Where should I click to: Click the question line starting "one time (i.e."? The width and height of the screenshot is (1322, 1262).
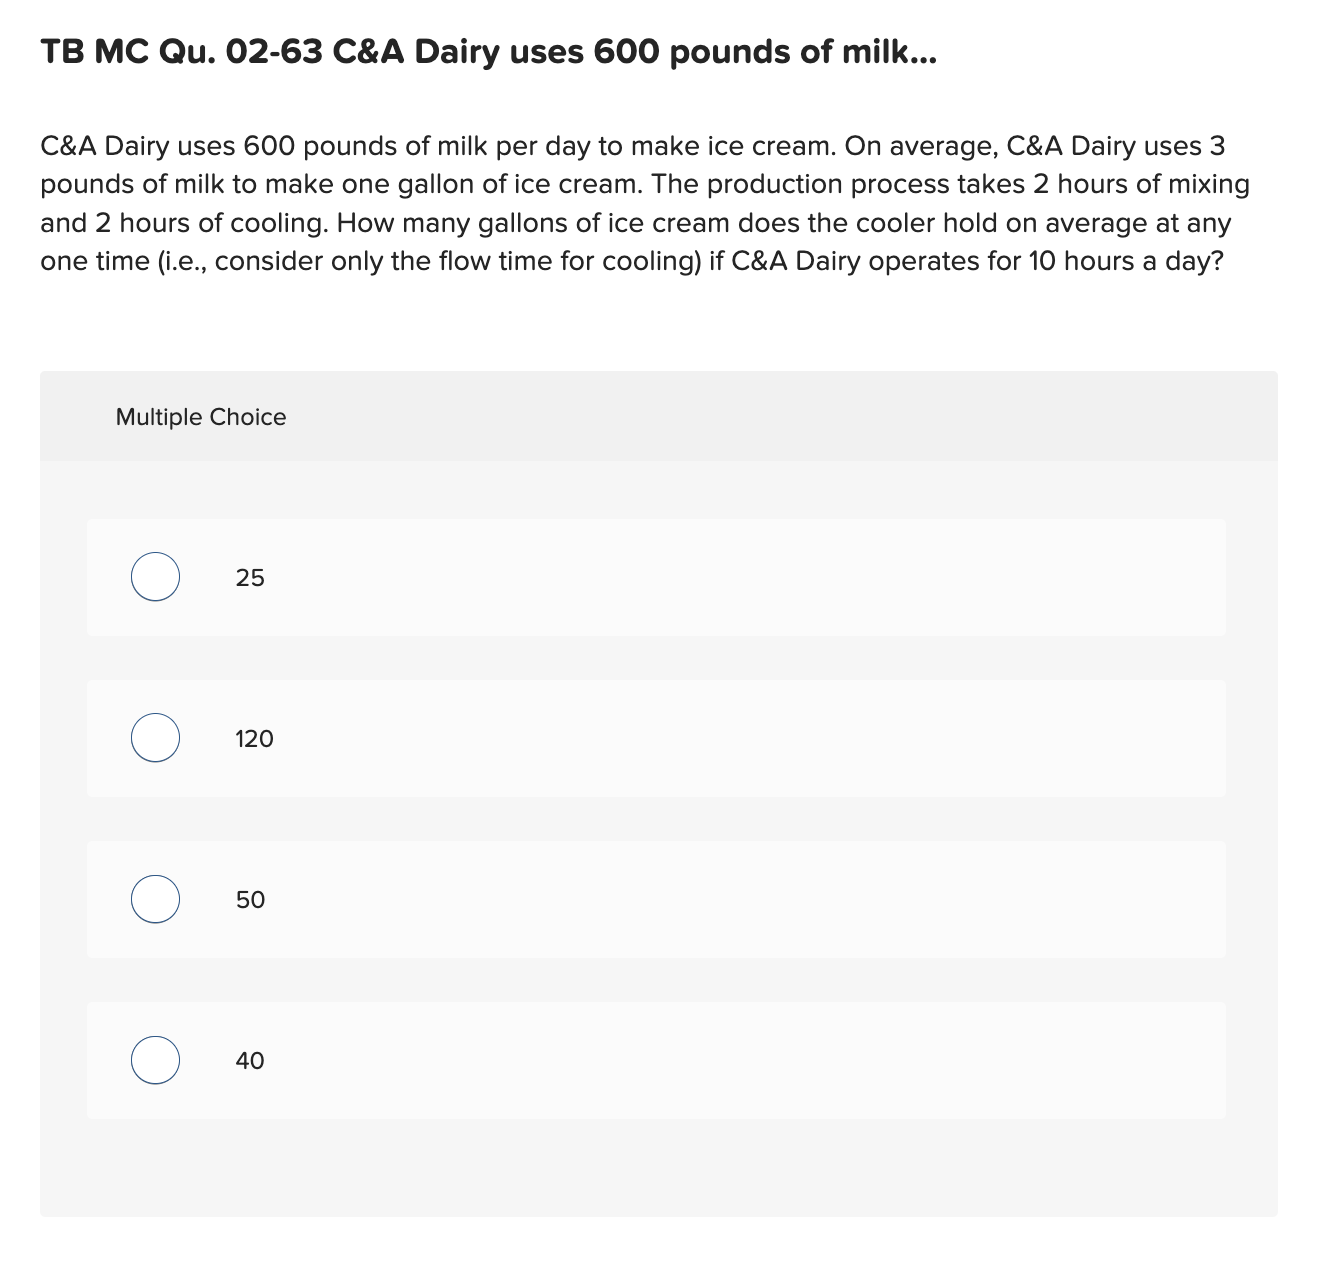630,261
